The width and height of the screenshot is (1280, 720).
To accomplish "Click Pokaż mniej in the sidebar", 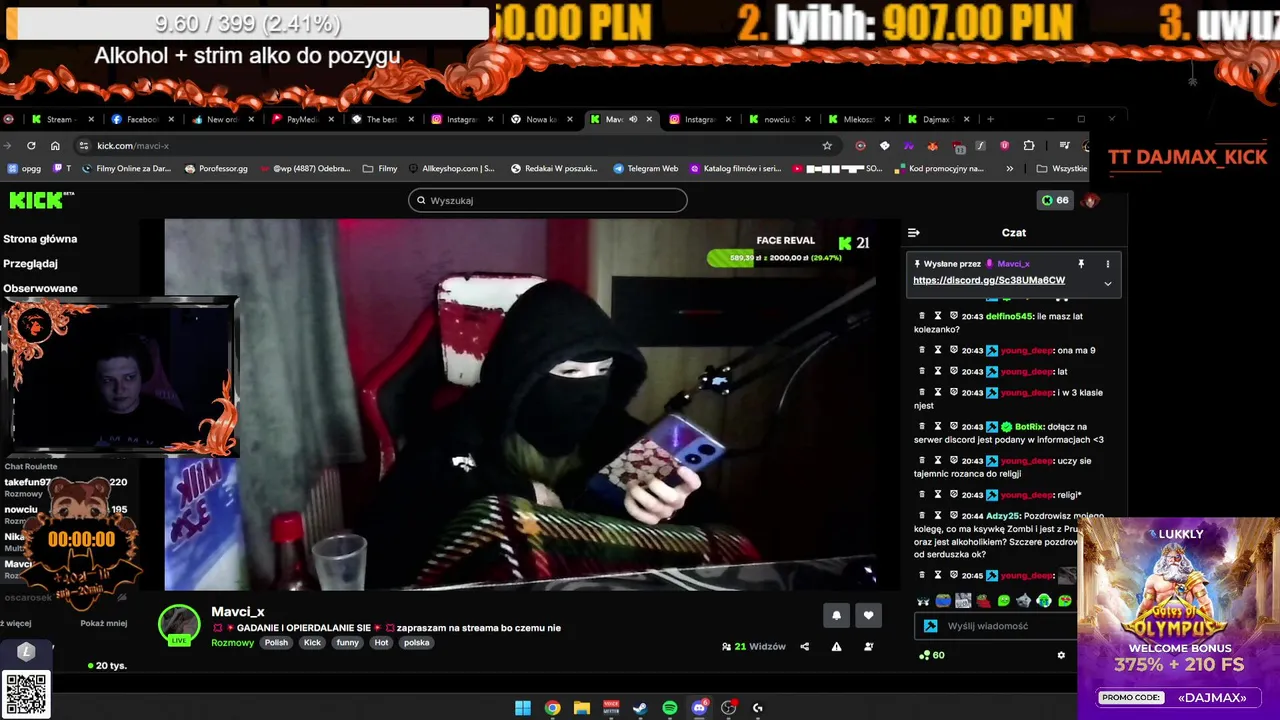I will pos(104,623).
